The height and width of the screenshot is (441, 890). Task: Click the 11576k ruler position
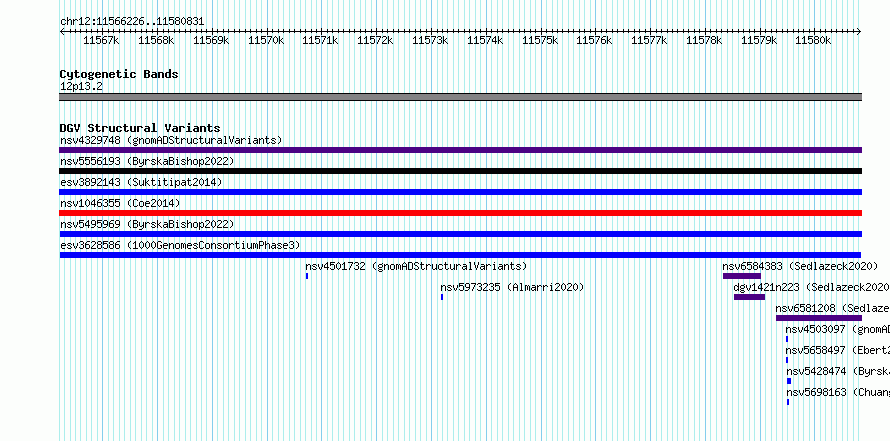coord(595,40)
